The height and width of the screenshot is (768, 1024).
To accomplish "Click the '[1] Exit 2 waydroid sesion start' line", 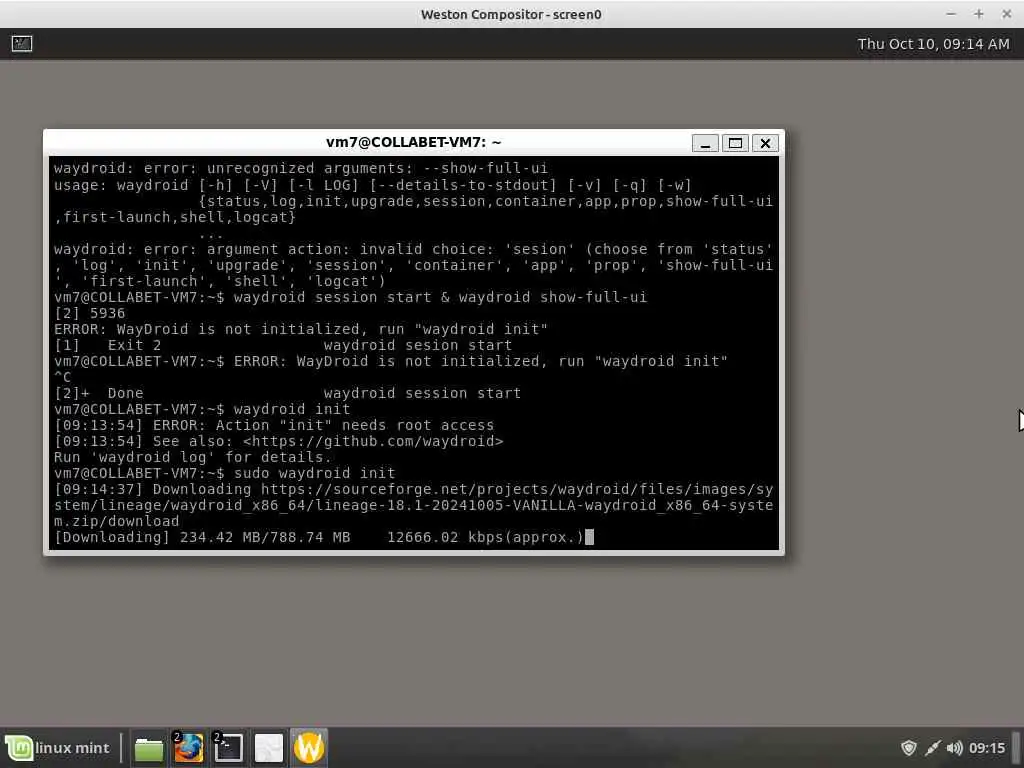I will coord(283,345).
